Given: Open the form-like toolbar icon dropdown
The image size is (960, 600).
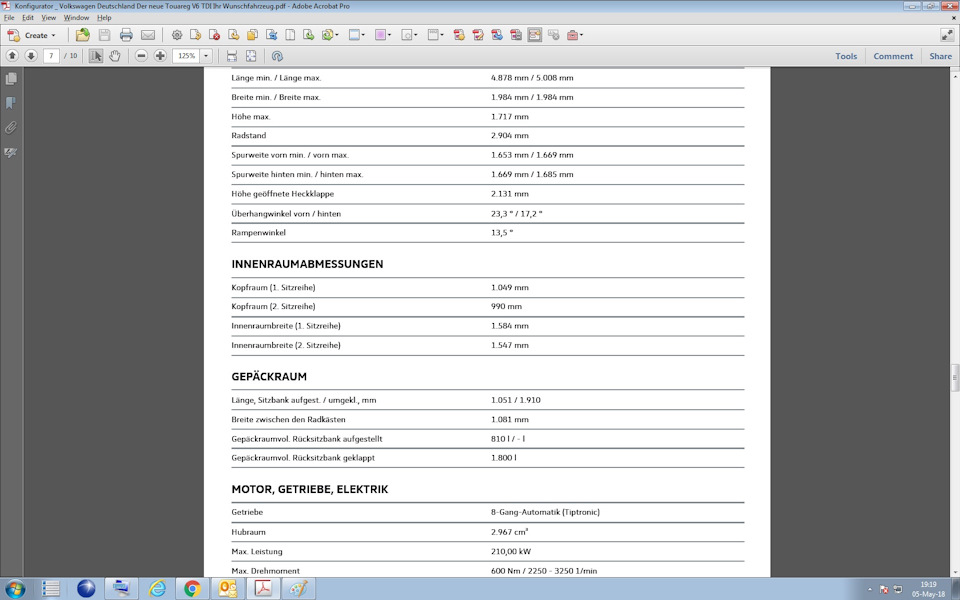Looking at the screenshot, I should pos(435,35).
